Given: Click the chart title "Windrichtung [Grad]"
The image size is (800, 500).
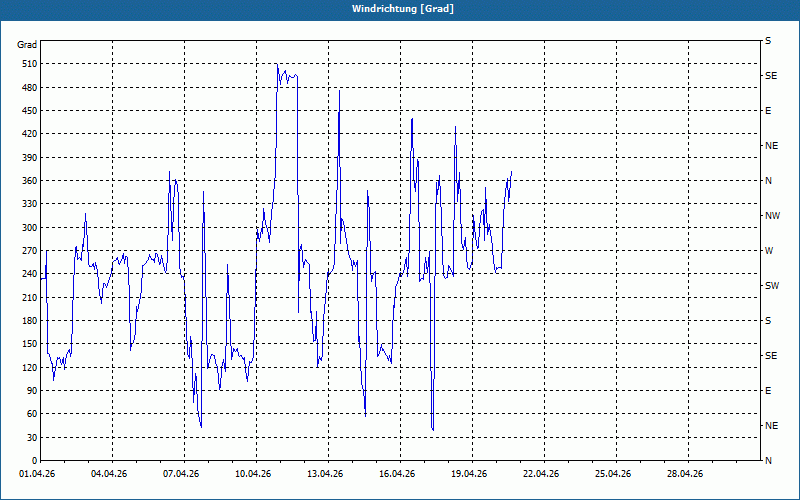Looking at the screenshot, I should click(x=403, y=9).
